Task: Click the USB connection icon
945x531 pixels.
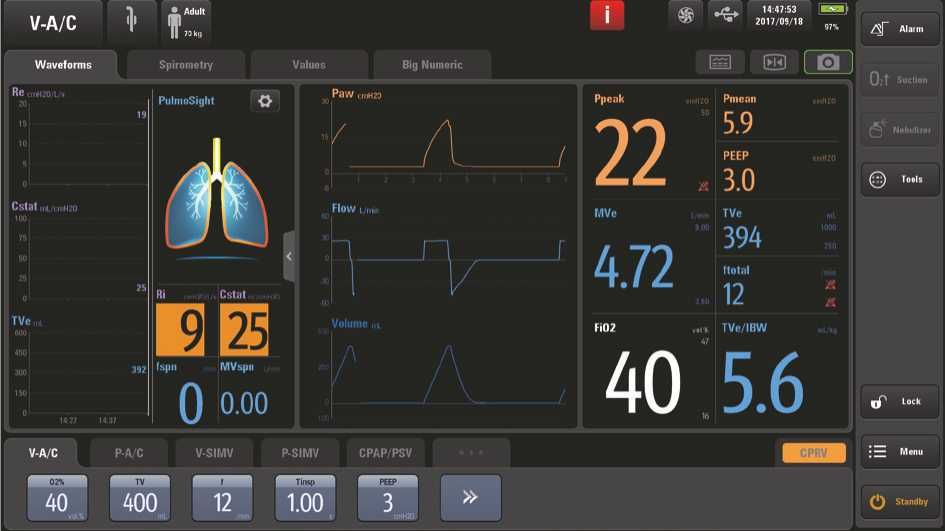Action: point(724,15)
